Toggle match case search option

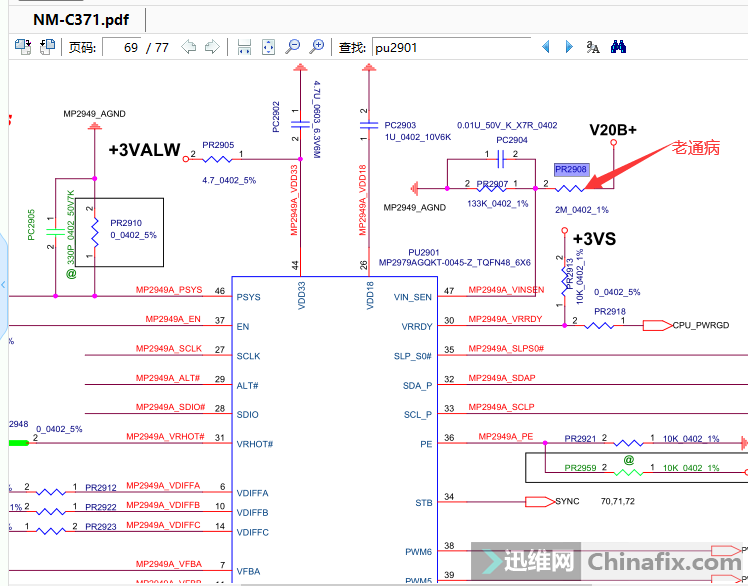[x=593, y=47]
